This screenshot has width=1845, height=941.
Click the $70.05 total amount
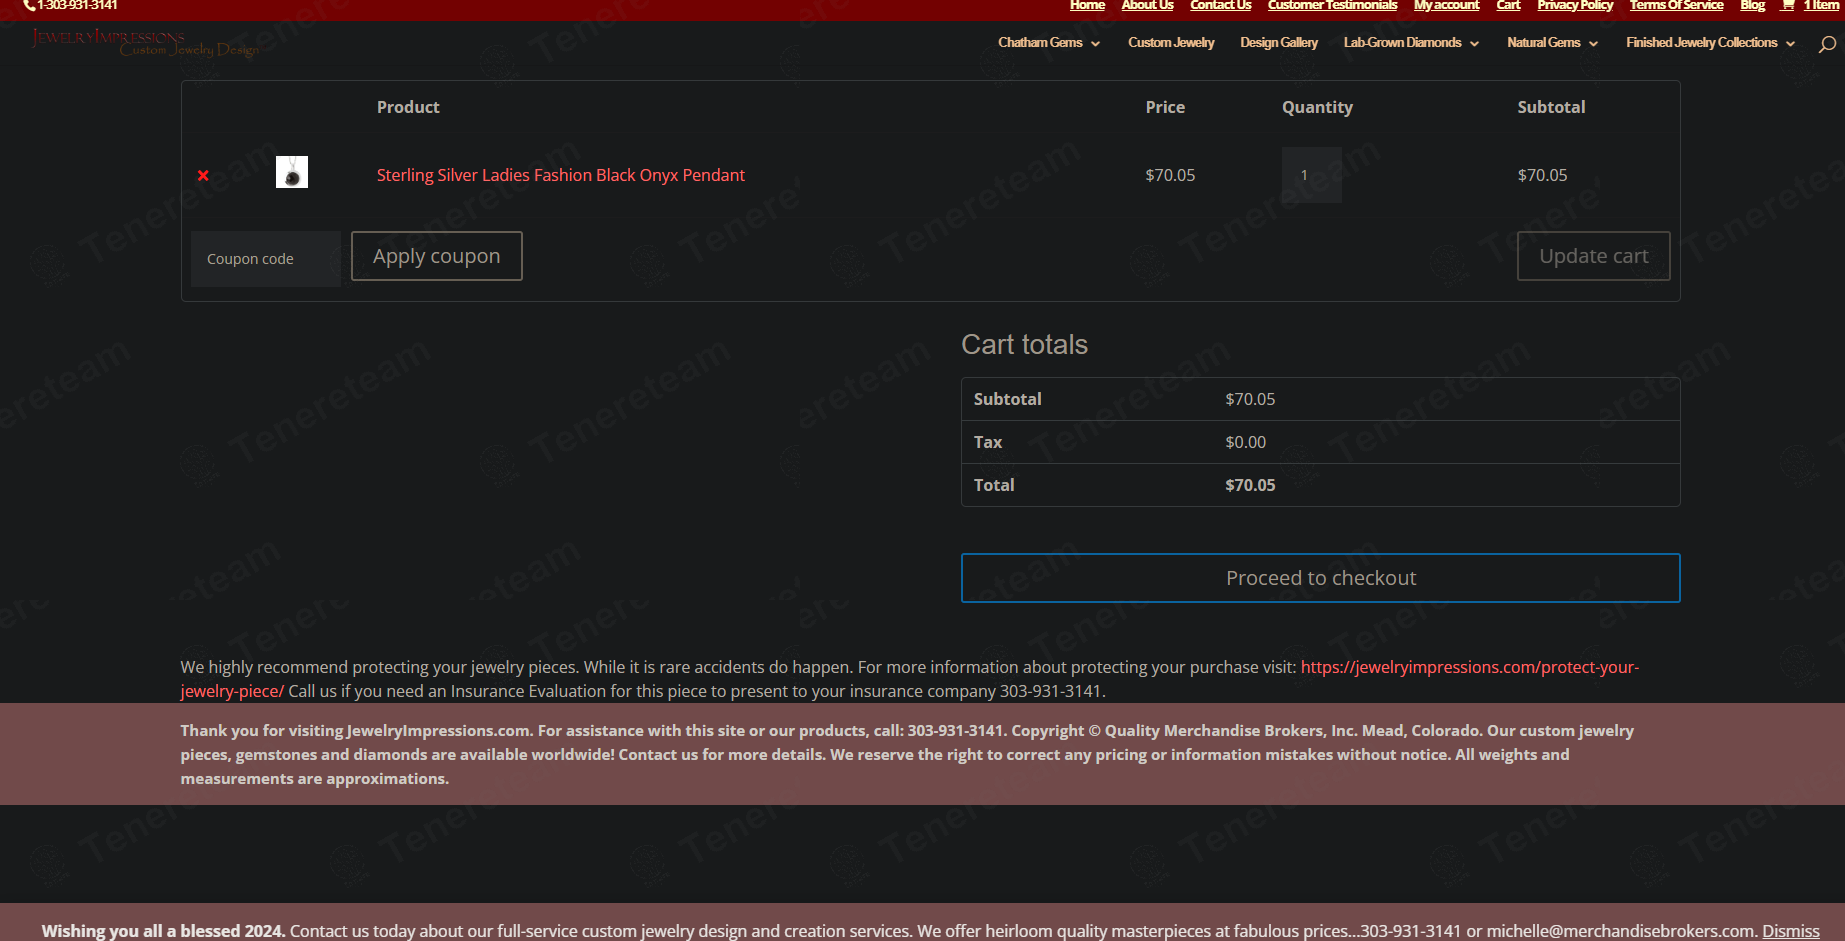[1250, 485]
